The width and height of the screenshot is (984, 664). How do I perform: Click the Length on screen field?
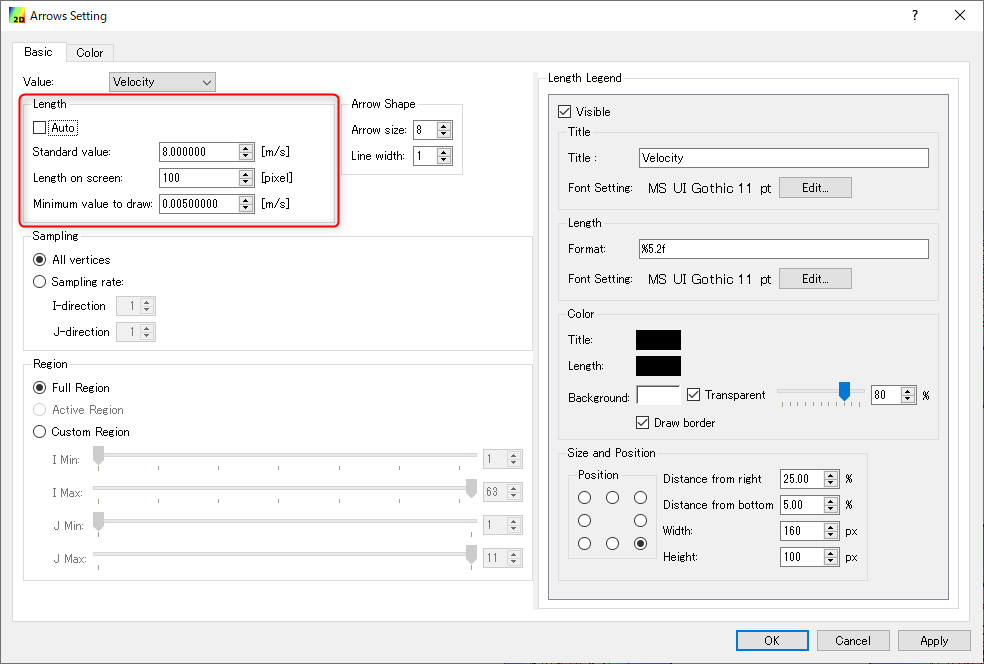(x=199, y=178)
